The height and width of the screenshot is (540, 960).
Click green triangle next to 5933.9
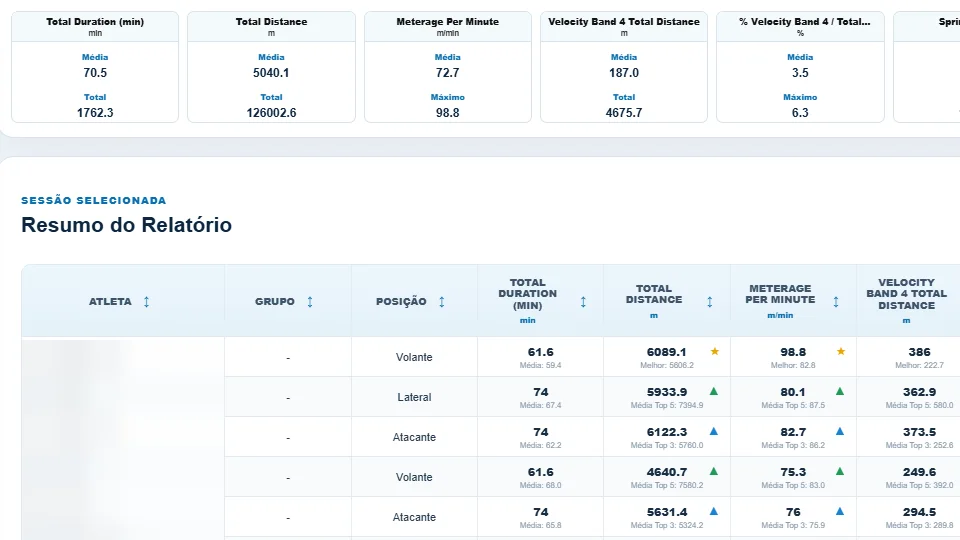[x=713, y=391]
